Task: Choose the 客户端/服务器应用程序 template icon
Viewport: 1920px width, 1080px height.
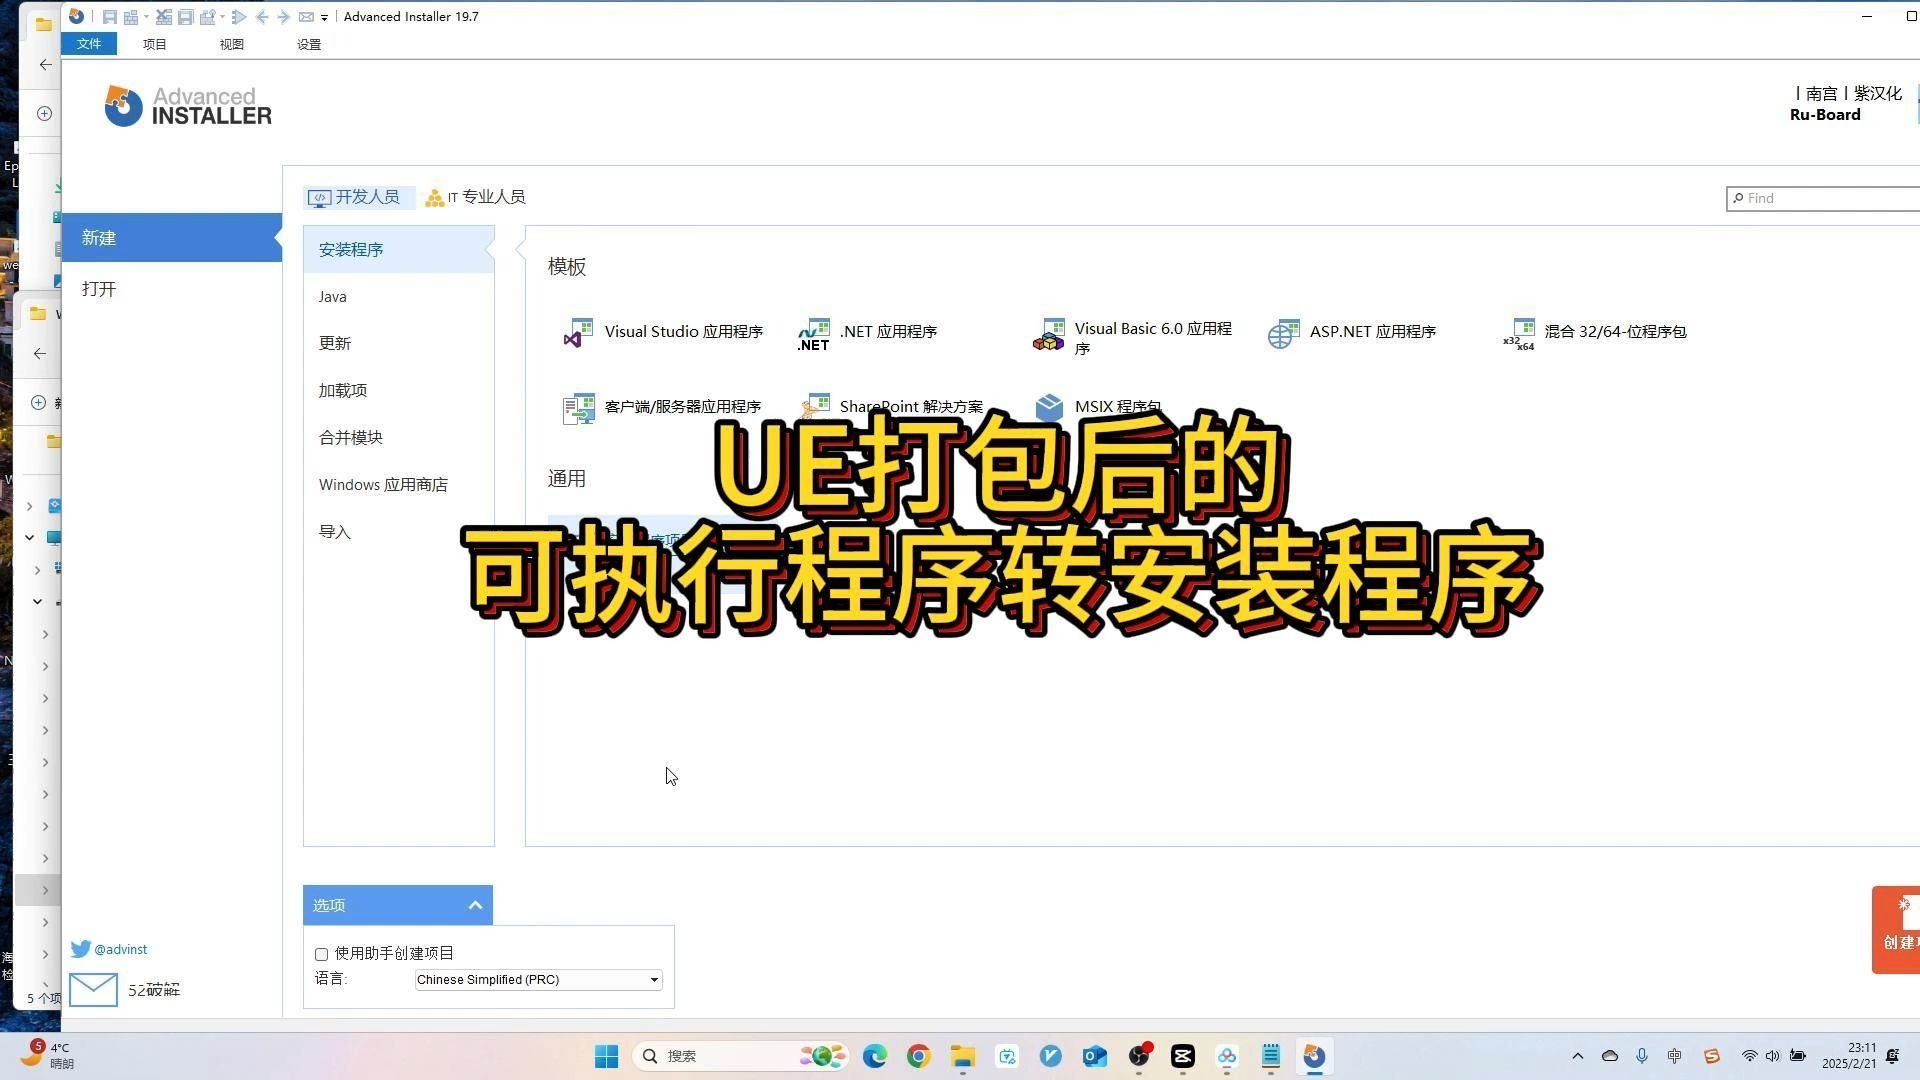Action: tap(578, 408)
